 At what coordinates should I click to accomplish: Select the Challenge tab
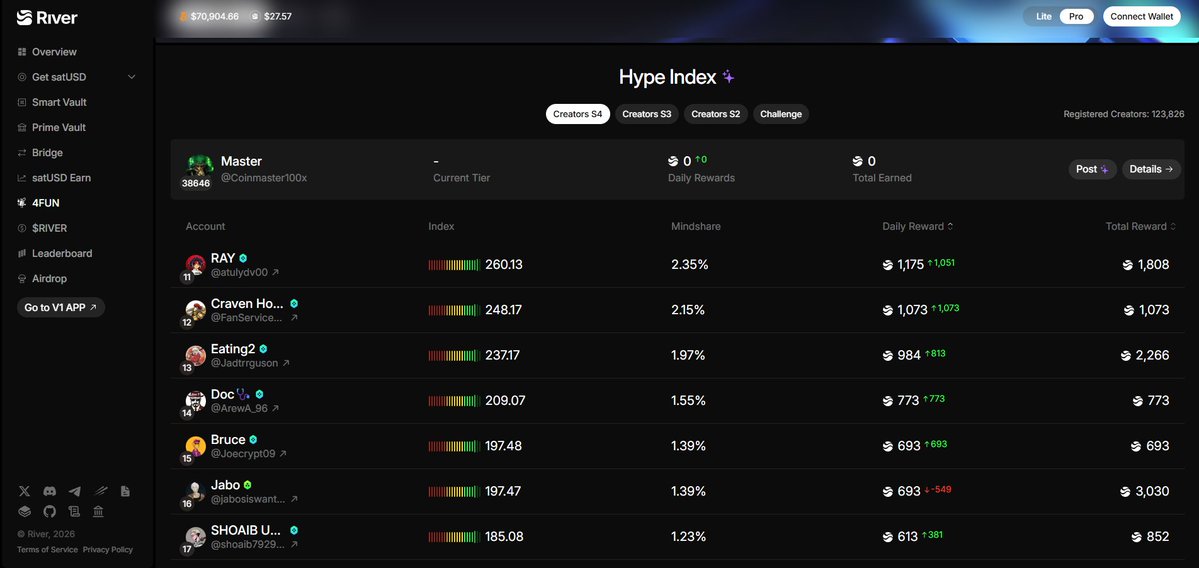(x=781, y=114)
